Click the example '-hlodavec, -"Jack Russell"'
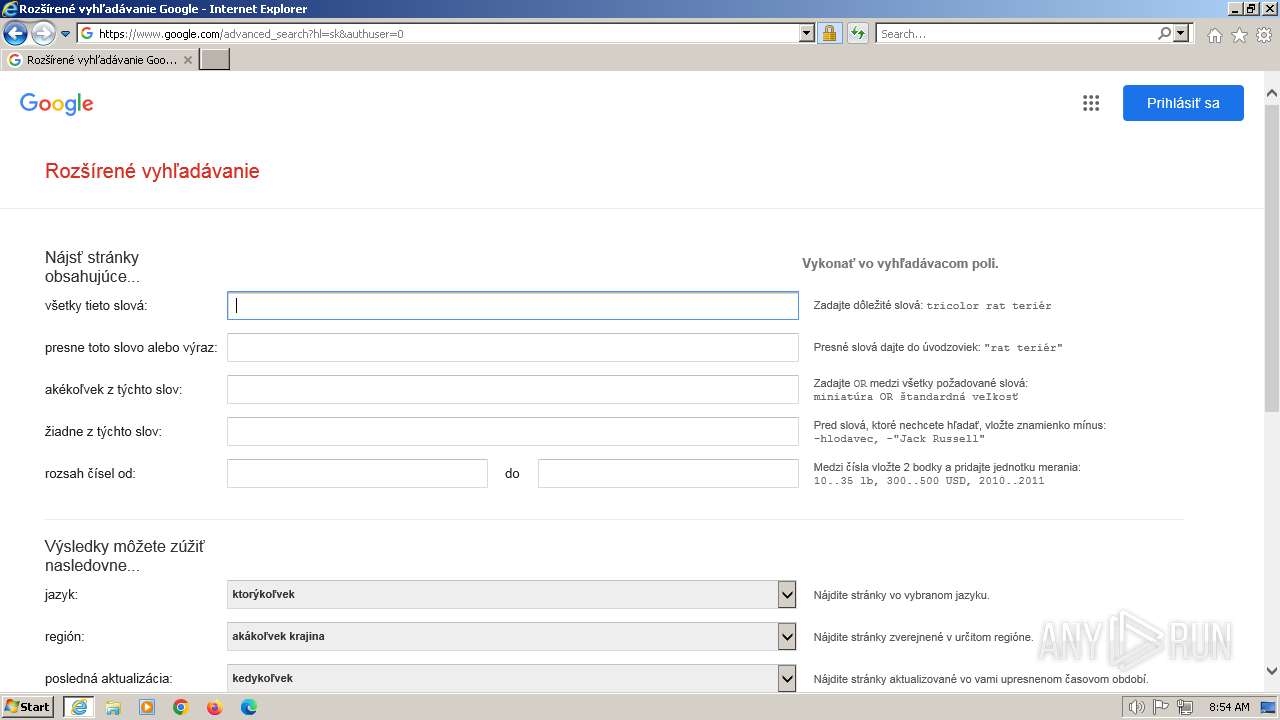This screenshot has height=720, width=1280. [900, 439]
